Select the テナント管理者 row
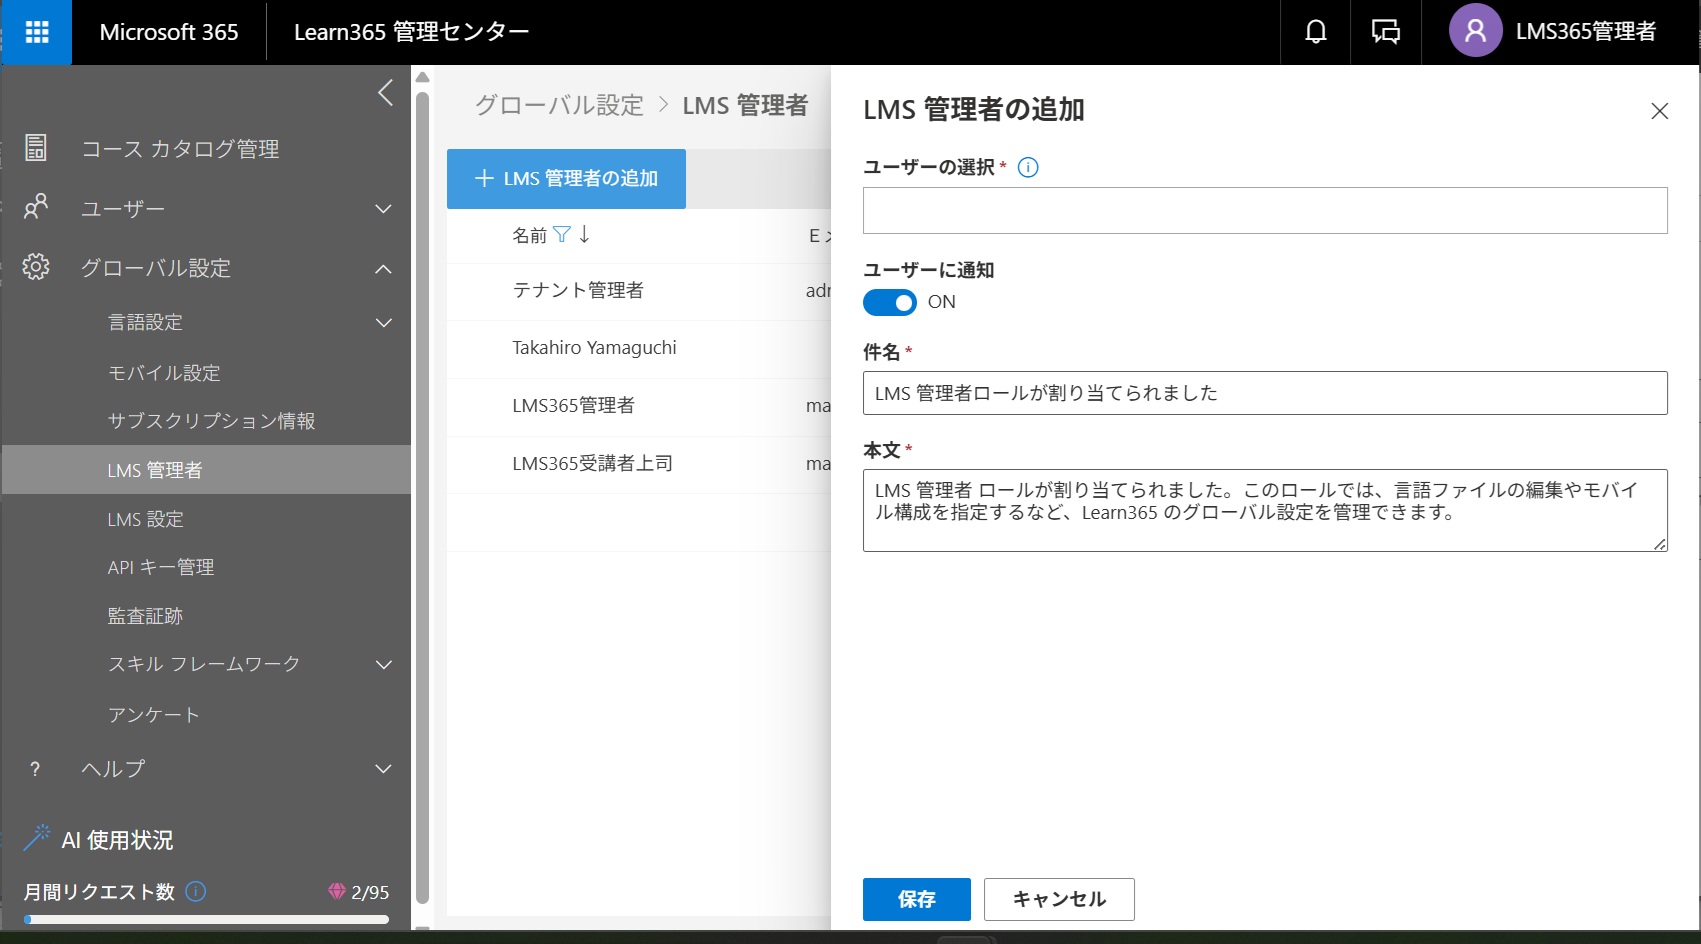The image size is (1701, 944). coord(639,291)
